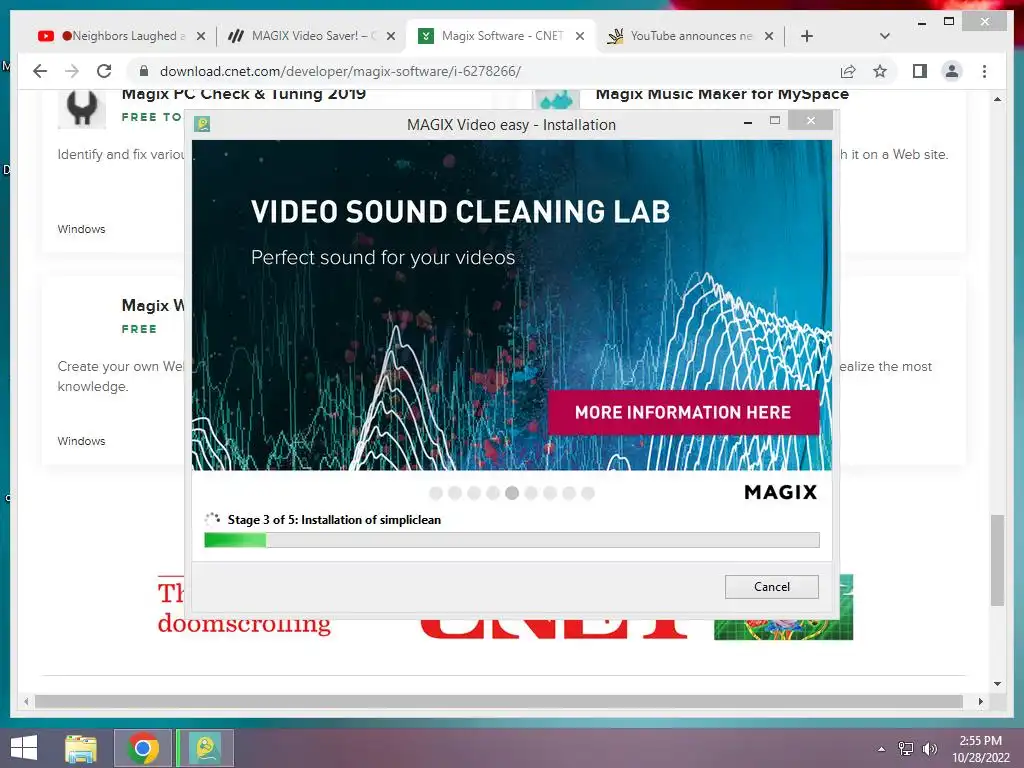1024x768 pixels.
Task: Close the YouTube announces tab
Action: [x=769, y=36]
